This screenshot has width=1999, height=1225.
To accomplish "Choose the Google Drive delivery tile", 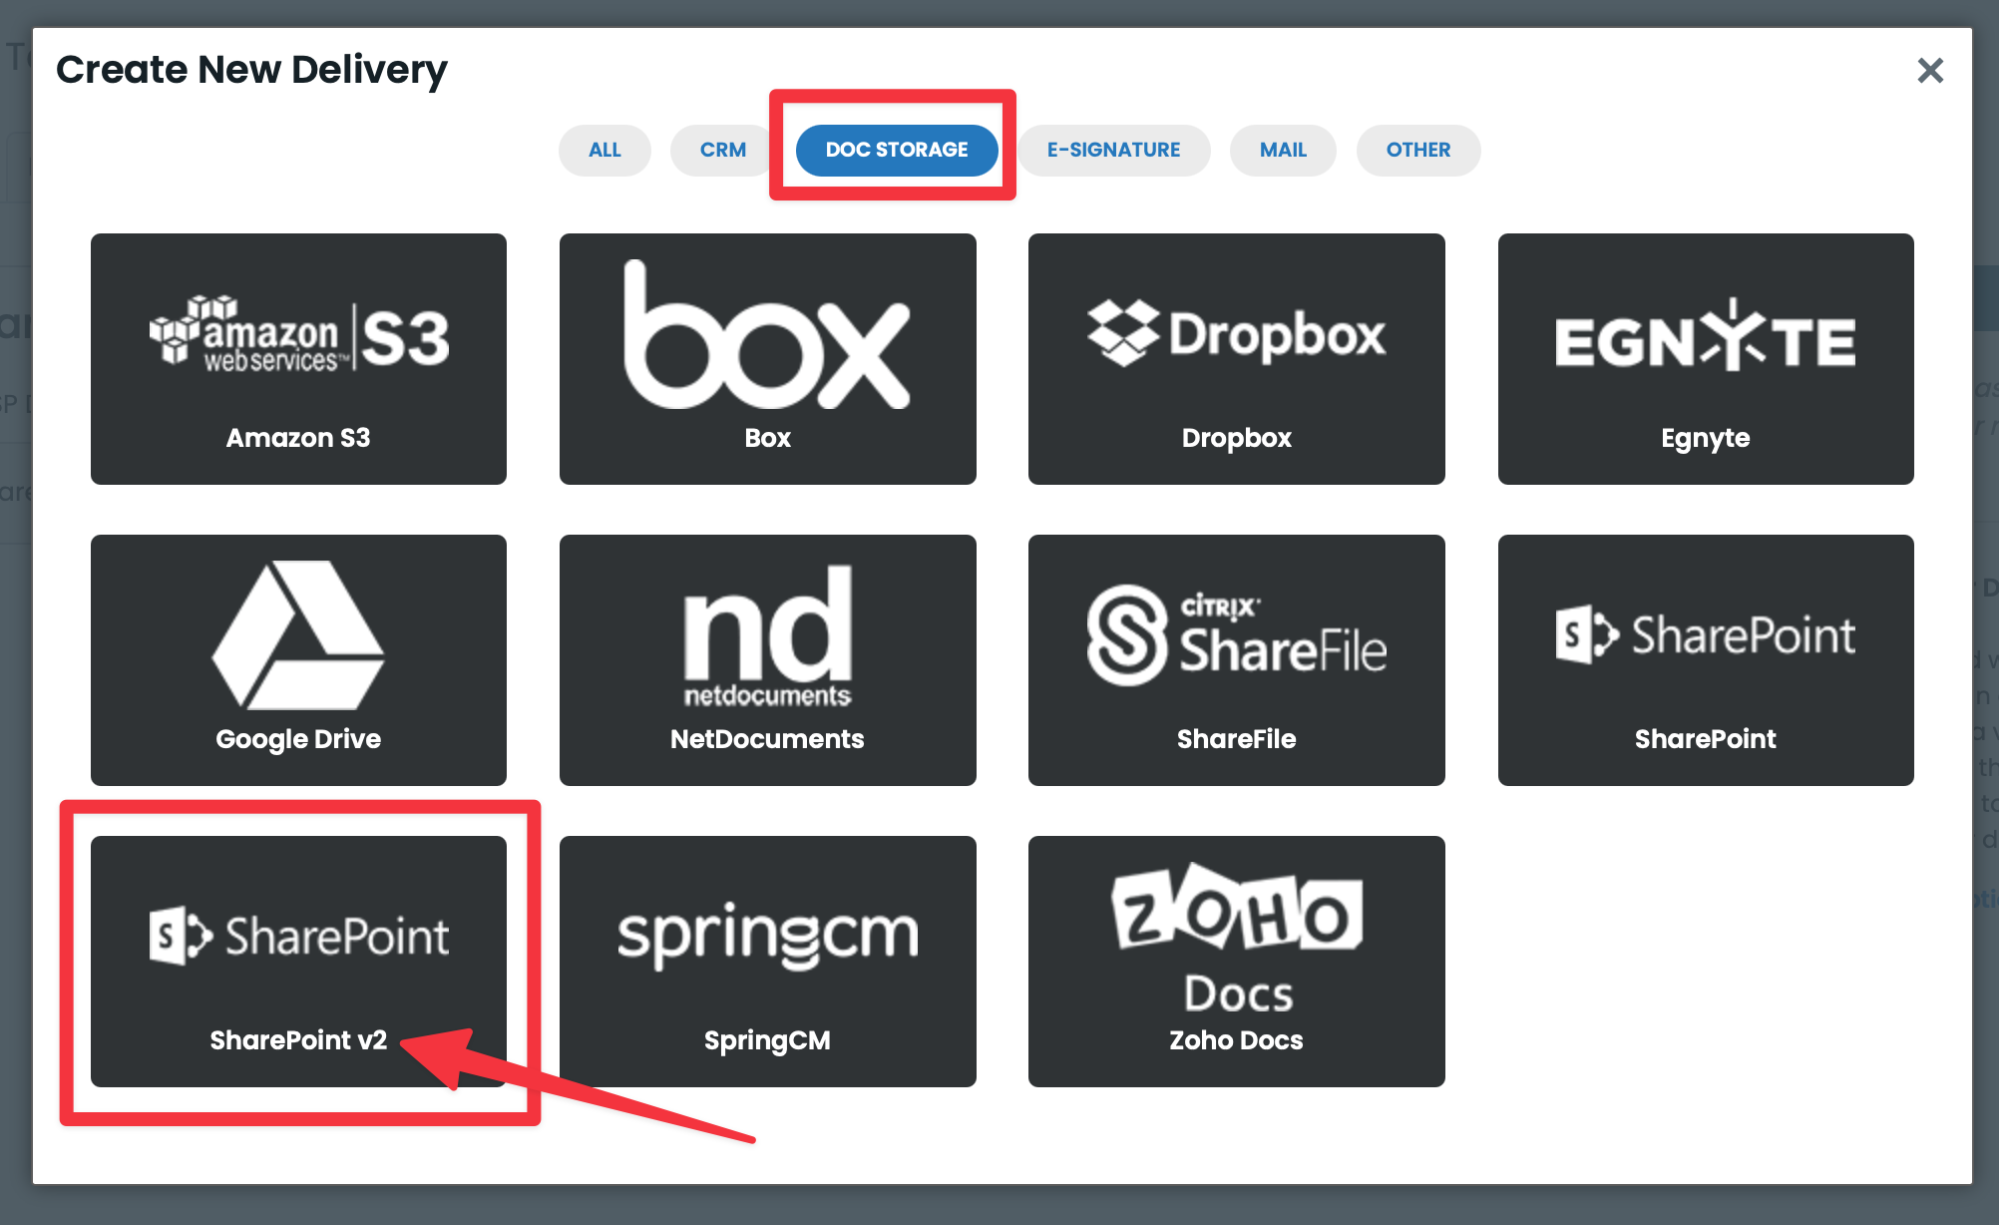I will [x=298, y=659].
